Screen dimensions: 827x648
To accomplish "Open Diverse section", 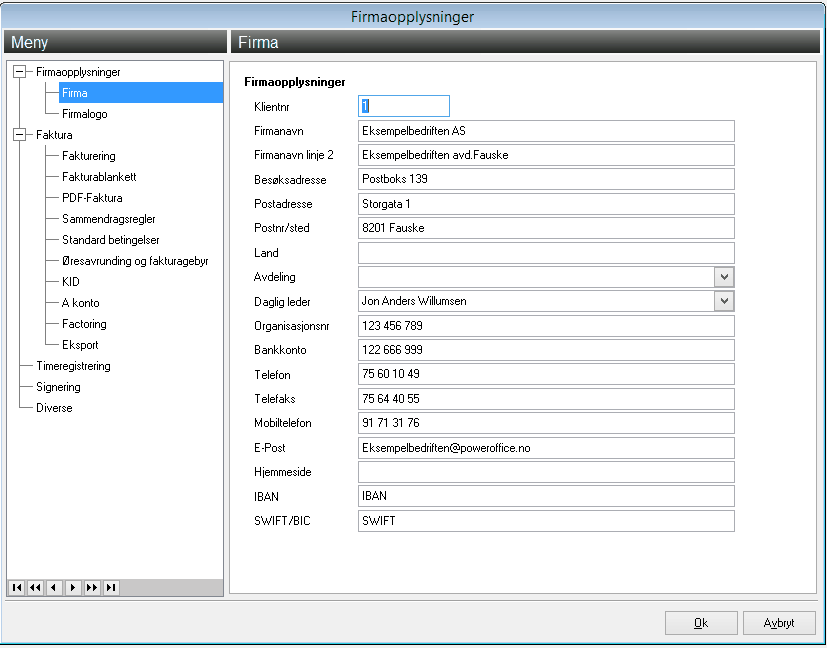I will click(x=54, y=408).
